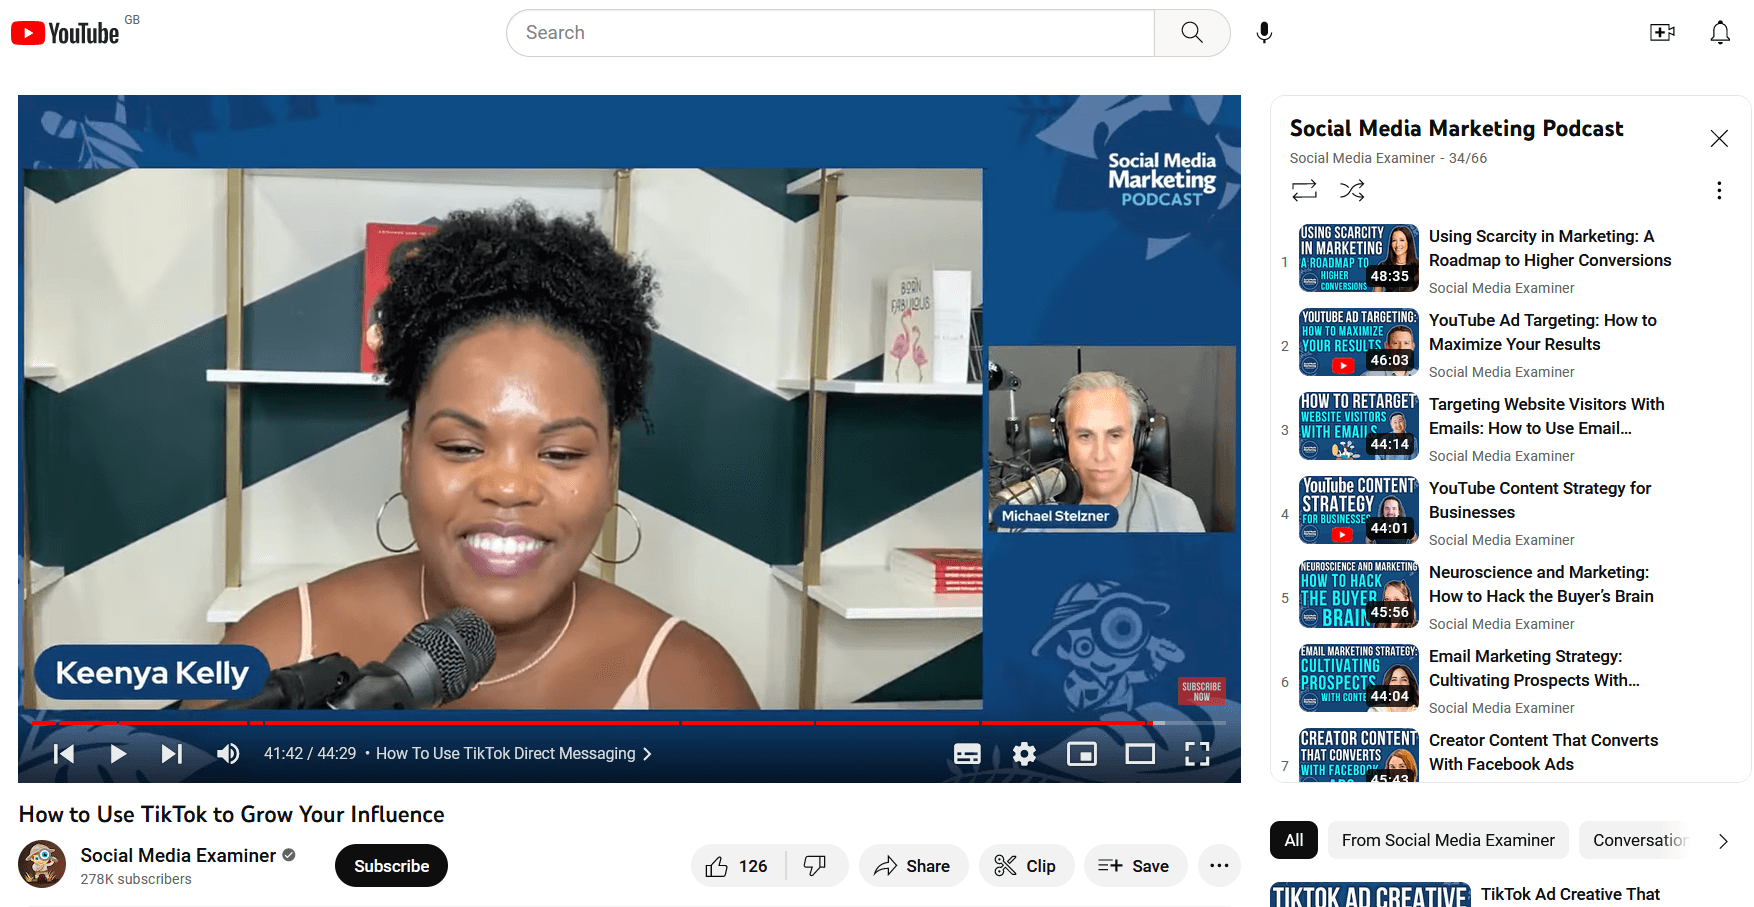
Task: Enter full screen mode
Action: point(1197,754)
